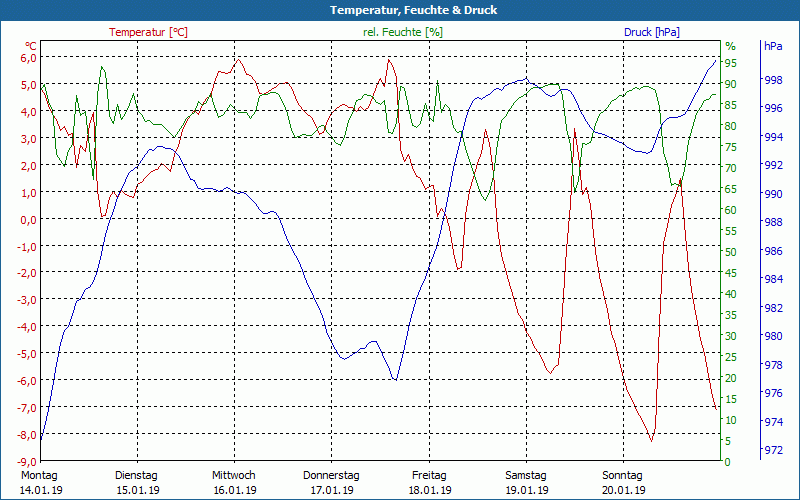Click the '50' humidity axis value

731,252
